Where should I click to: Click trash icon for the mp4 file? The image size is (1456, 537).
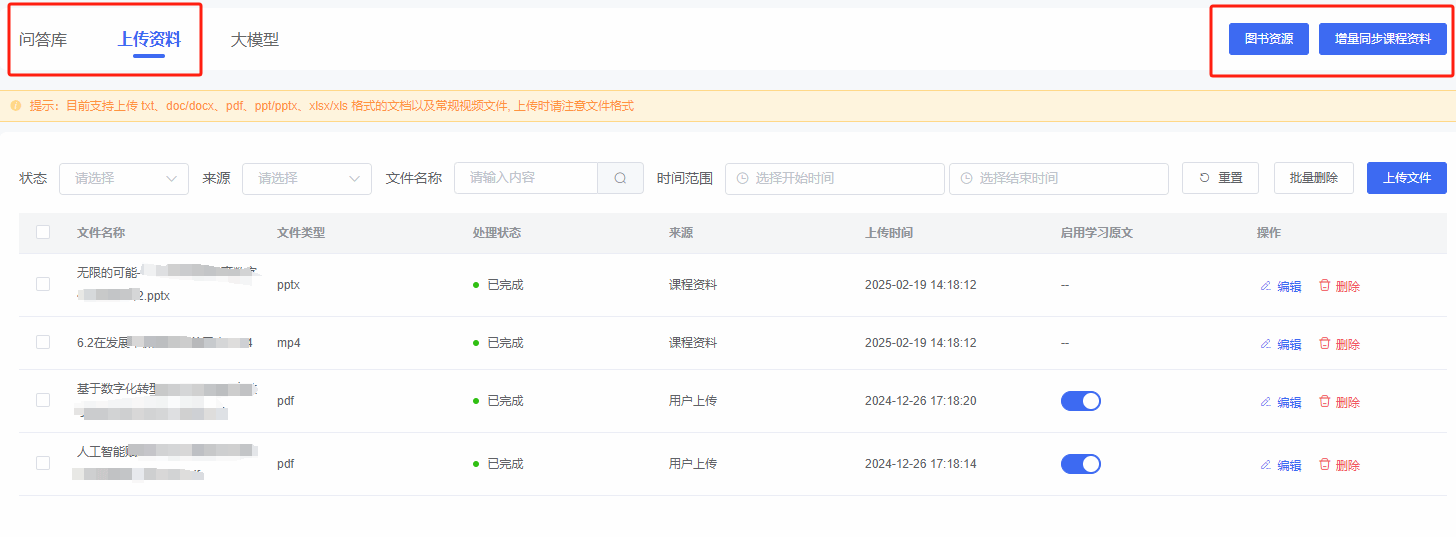pos(1325,343)
